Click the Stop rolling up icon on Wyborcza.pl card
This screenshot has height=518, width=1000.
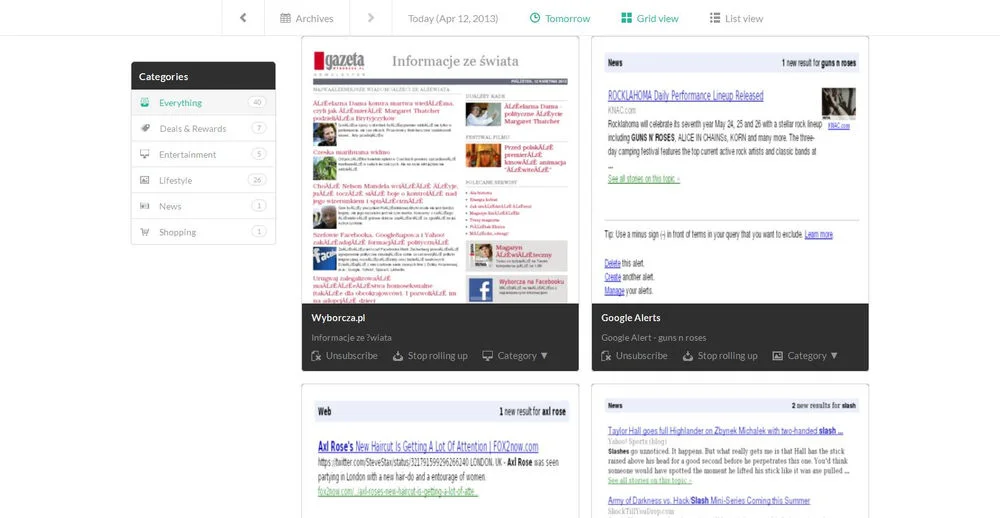[x=398, y=356]
